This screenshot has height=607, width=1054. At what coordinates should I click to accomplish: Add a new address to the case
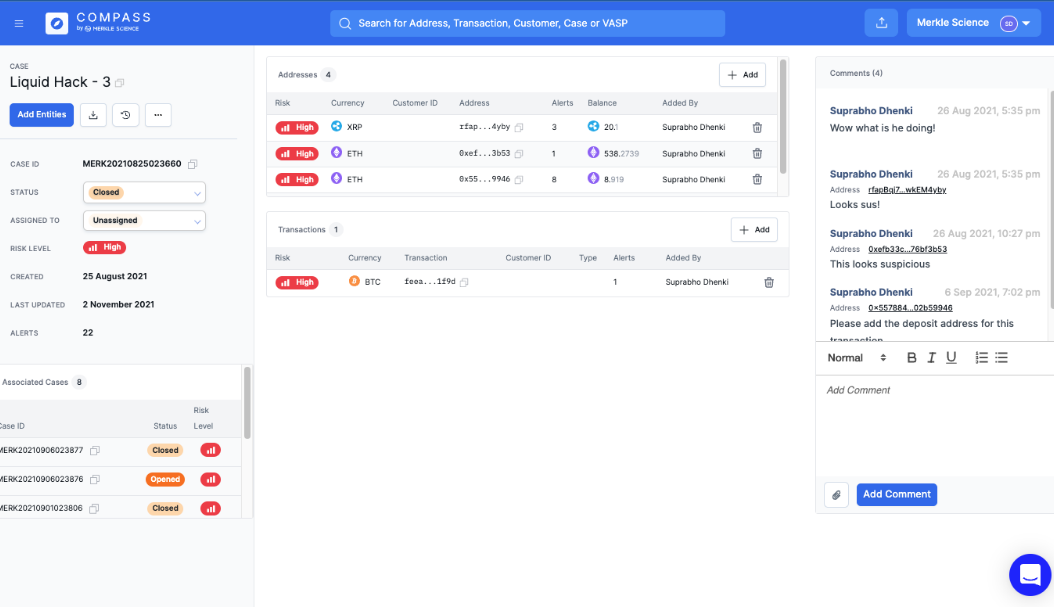click(x=742, y=75)
